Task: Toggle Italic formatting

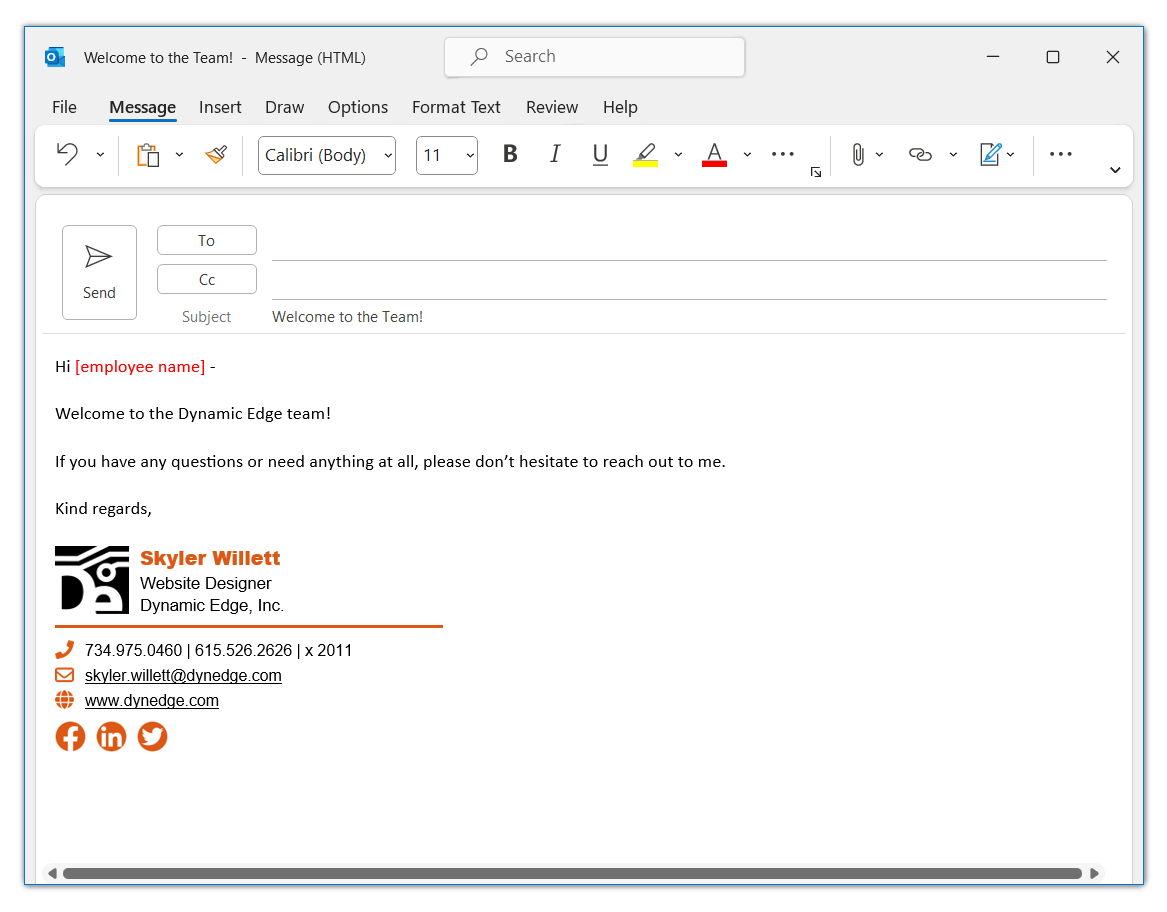Action: [555, 154]
